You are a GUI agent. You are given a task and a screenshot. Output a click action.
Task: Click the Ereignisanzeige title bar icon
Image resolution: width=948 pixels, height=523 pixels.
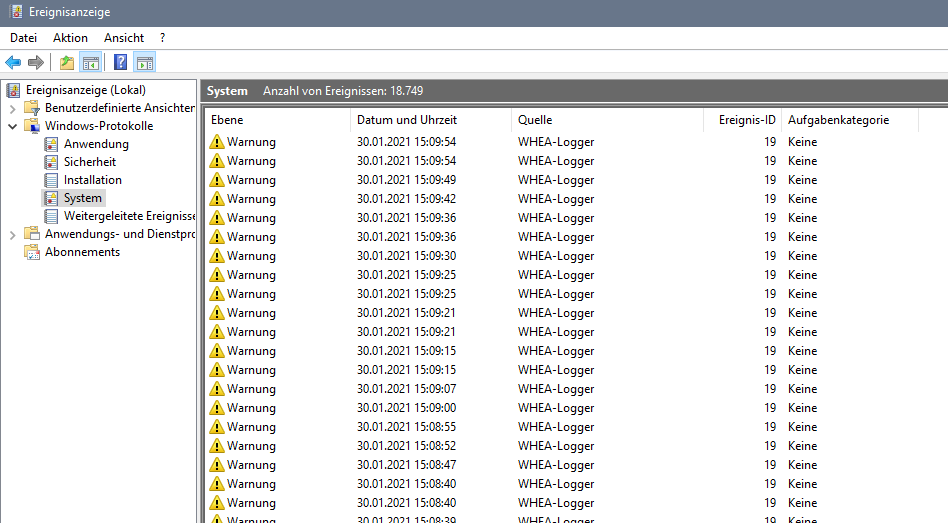(16, 12)
